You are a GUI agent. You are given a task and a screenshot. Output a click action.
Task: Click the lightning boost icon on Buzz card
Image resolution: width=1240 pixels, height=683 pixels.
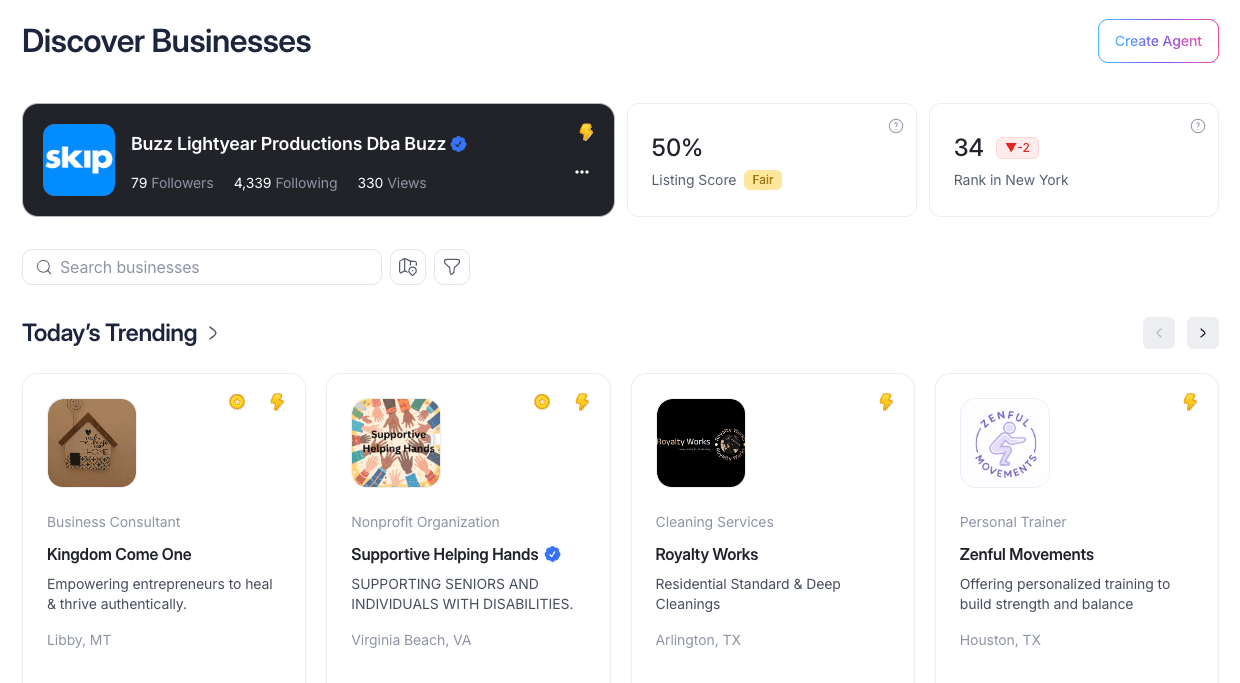pos(586,131)
